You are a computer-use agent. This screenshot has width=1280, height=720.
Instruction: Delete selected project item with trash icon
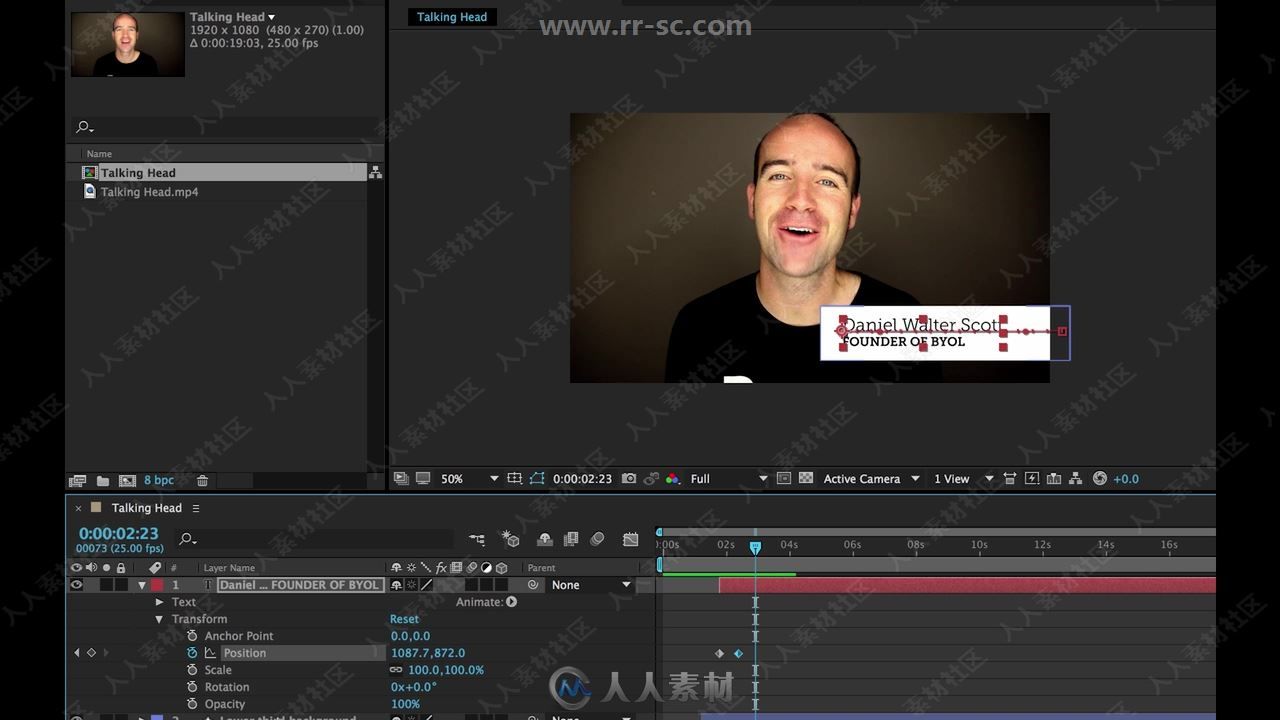click(x=202, y=480)
